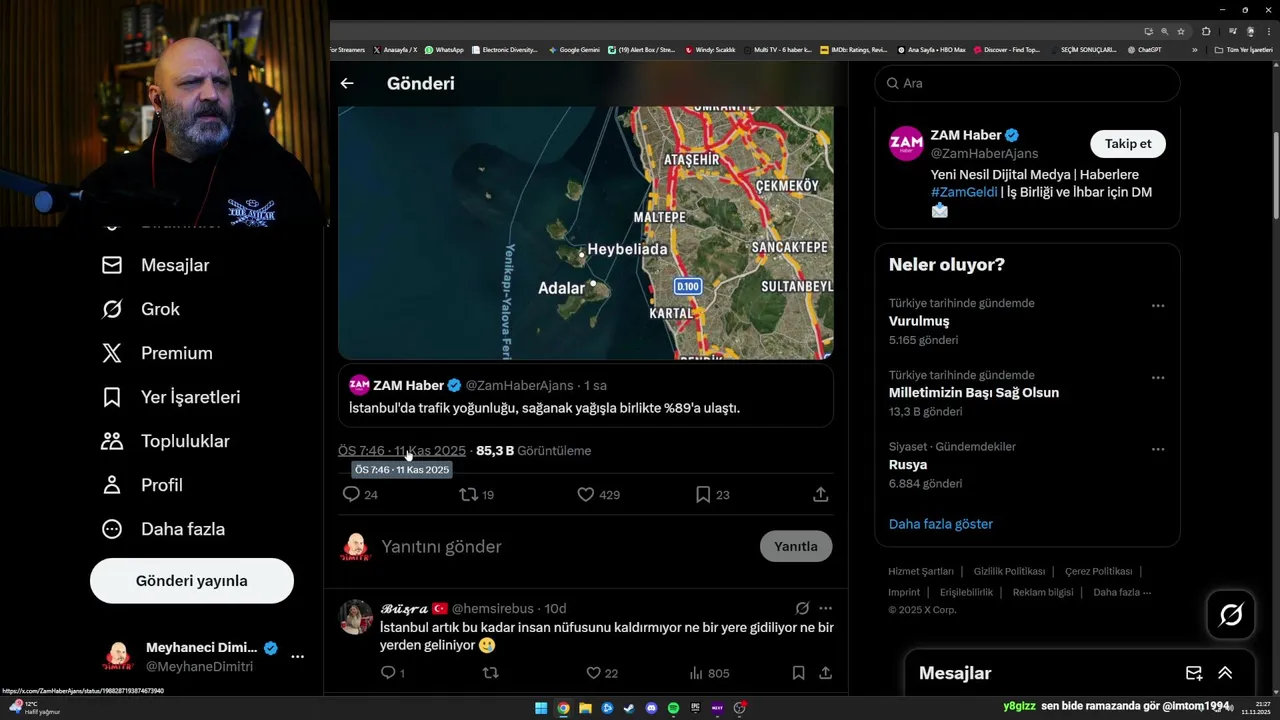This screenshot has height=720, width=1280.
Task: Open Steam from the taskbar
Action: (629, 708)
